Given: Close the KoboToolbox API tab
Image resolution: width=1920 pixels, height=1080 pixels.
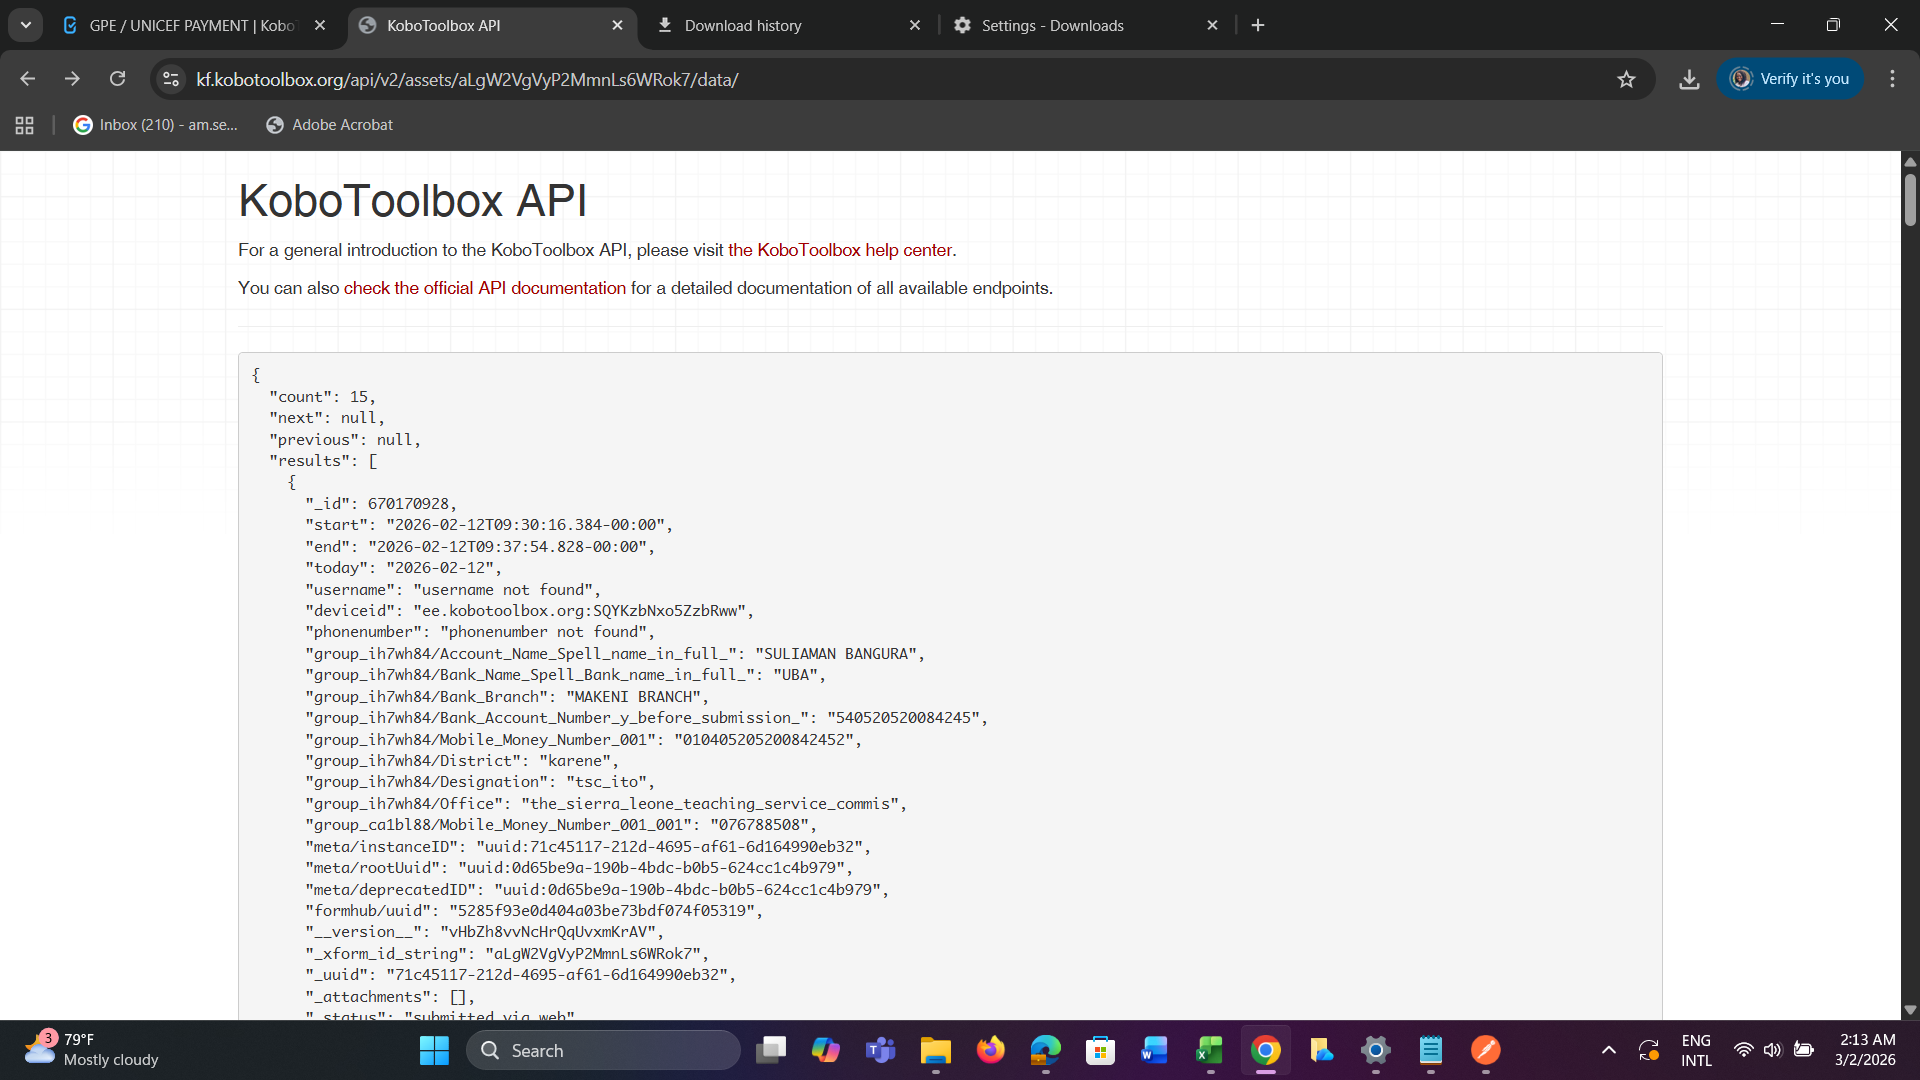Looking at the screenshot, I should [617, 25].
